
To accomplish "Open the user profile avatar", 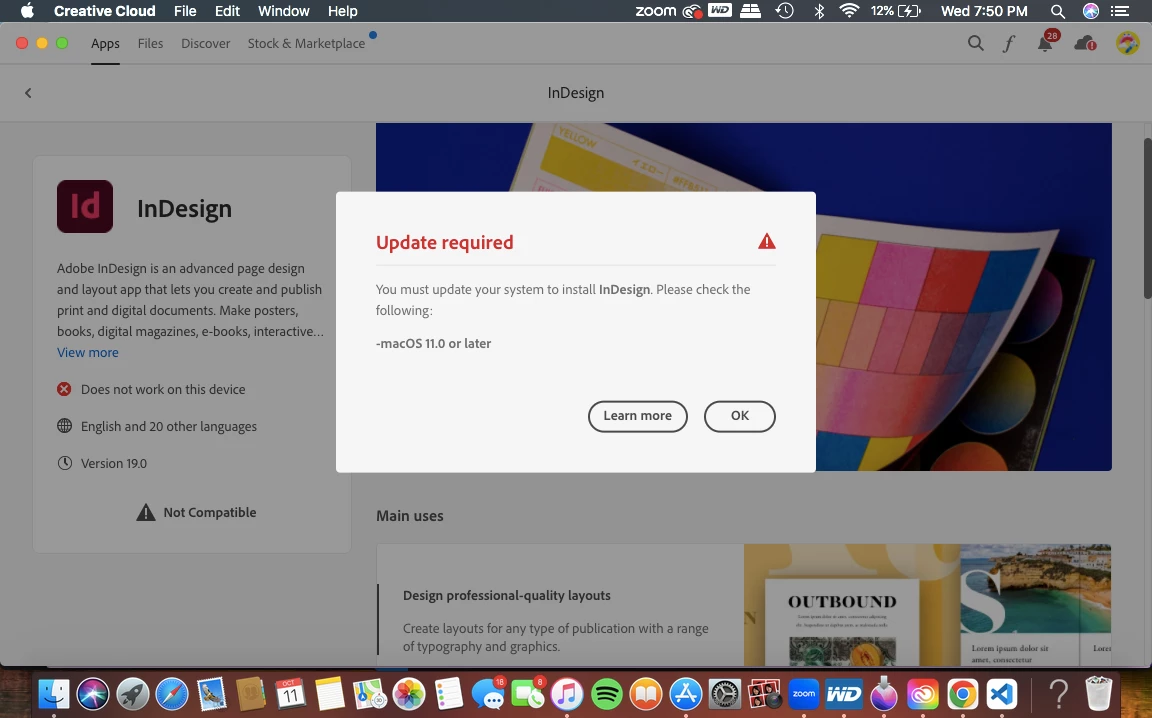I will [x=1127, y=43].
